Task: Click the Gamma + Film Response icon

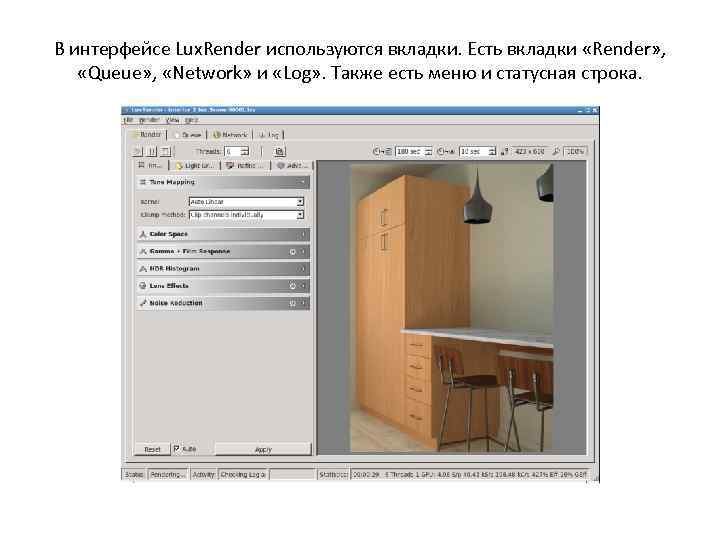Action: click(x=143, y=252)
